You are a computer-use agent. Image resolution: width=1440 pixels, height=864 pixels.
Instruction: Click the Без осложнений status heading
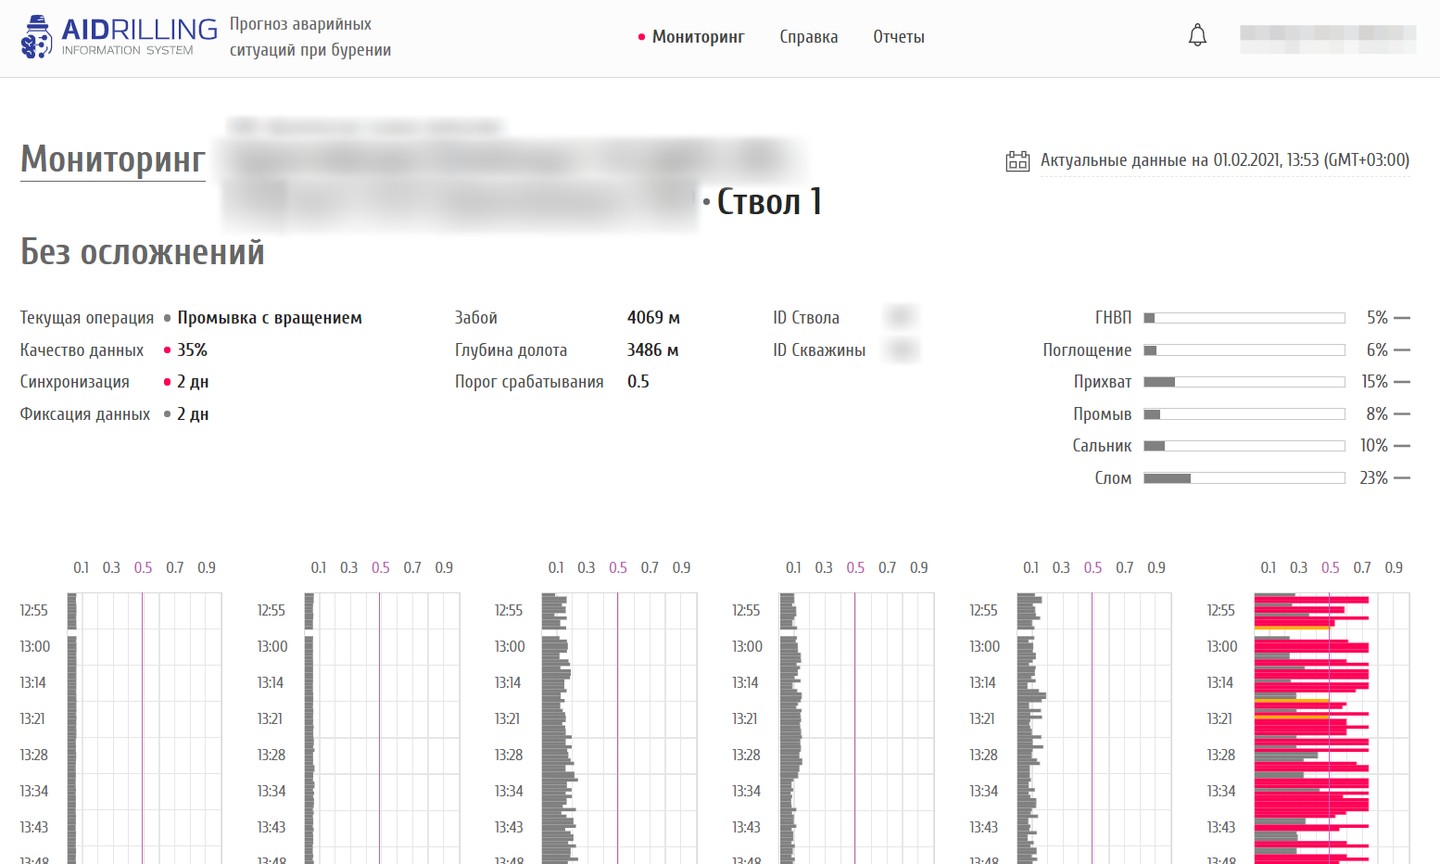click(143, 252)
